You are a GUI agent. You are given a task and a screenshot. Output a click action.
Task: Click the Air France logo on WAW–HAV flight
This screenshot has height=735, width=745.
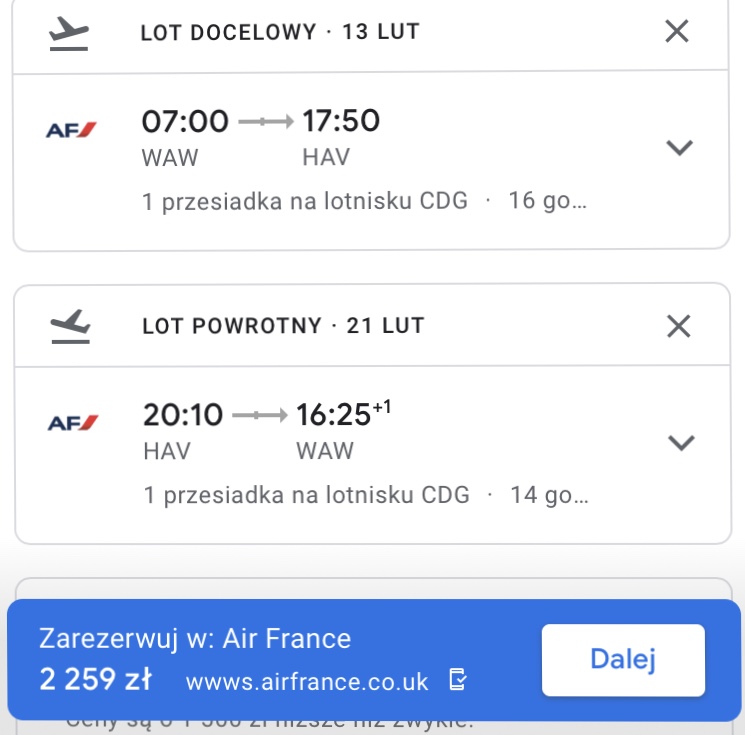tap(71, 130)
